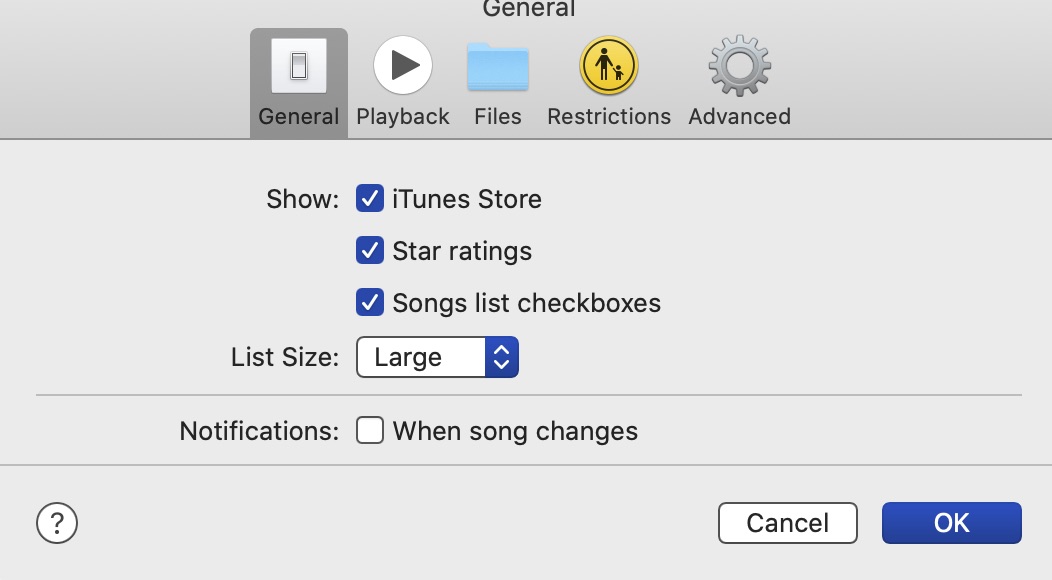
Task: Open help with the question mark button
Action: 57,522
